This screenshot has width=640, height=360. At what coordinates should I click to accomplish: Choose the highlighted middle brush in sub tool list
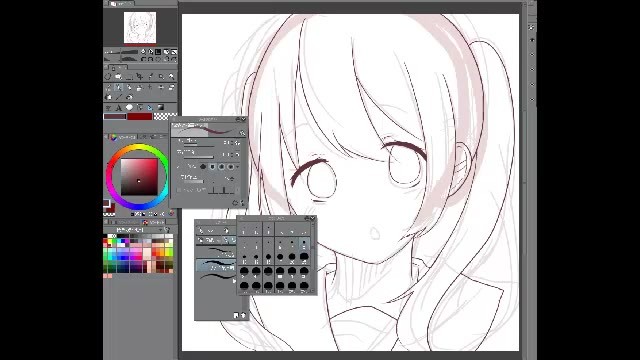click(216, 265)
